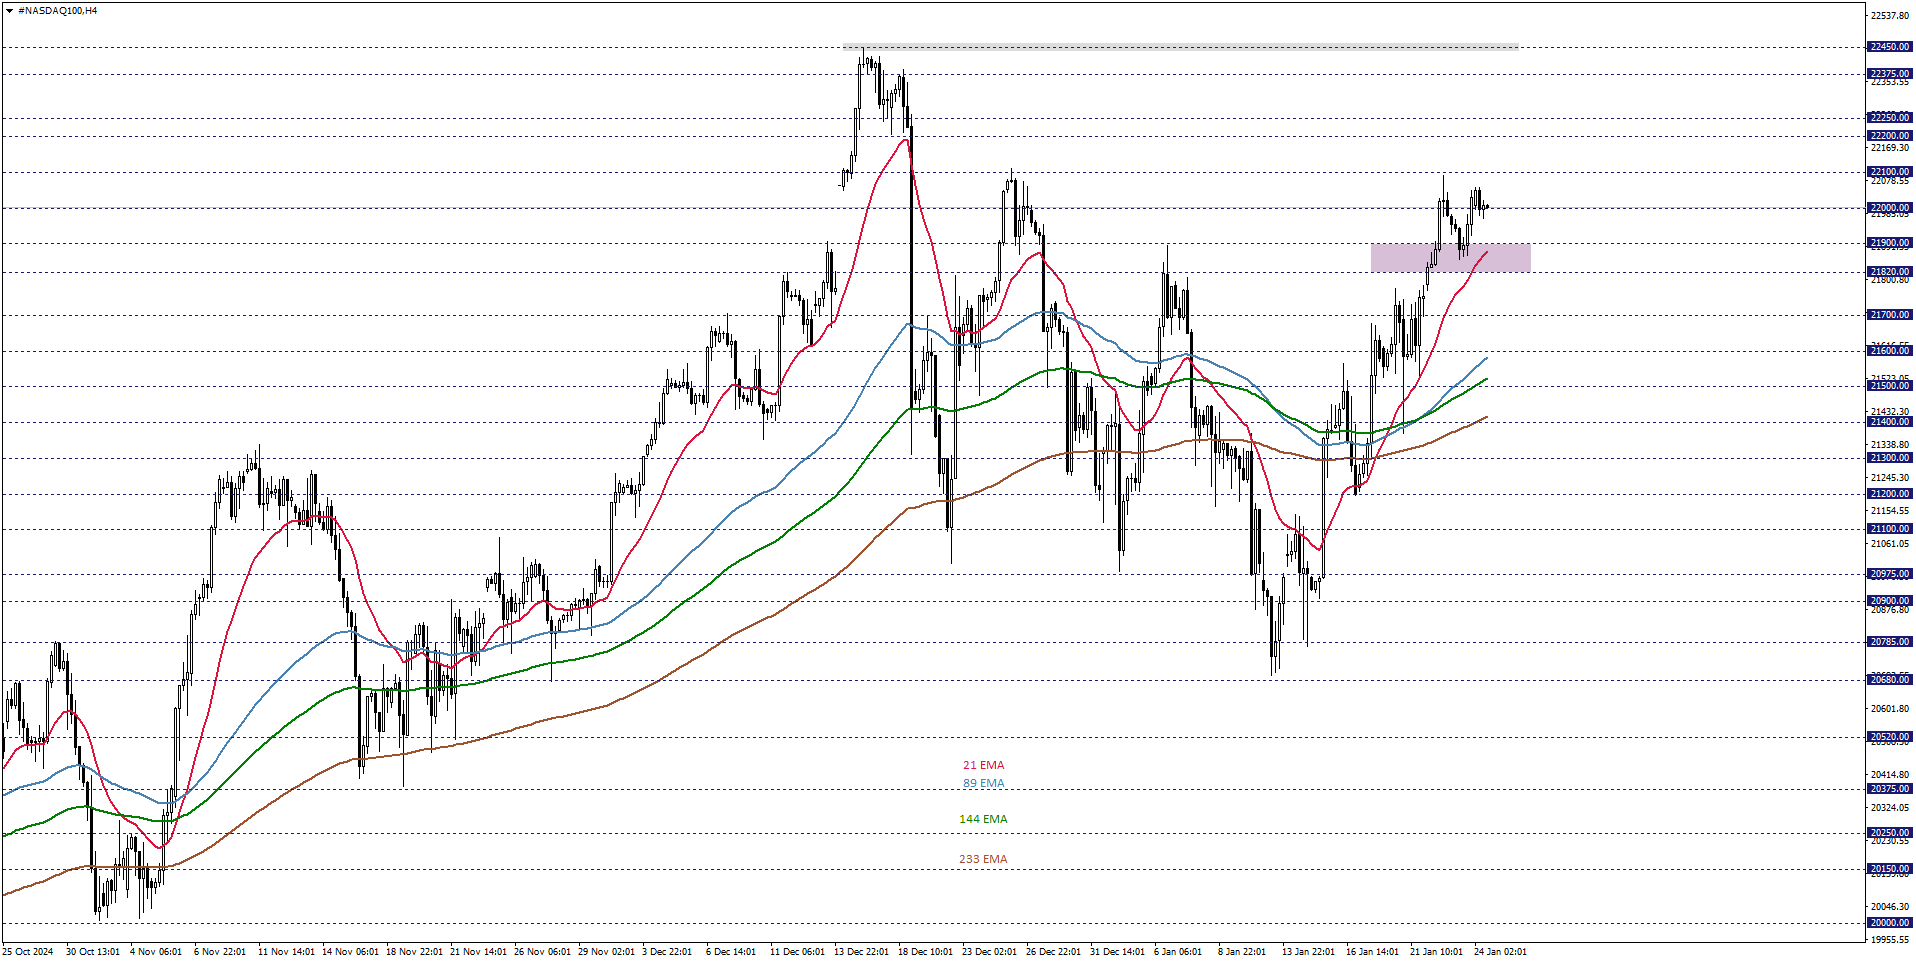Image resolution: width=1916 pixels, height=963 pixels.
Task: Click the 6 Nov 22:01 time label
Action: click(220, 952)
